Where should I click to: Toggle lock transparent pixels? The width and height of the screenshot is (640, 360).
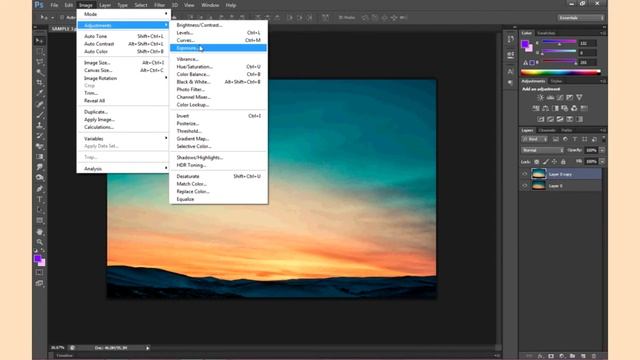click(x=537, y=162)
